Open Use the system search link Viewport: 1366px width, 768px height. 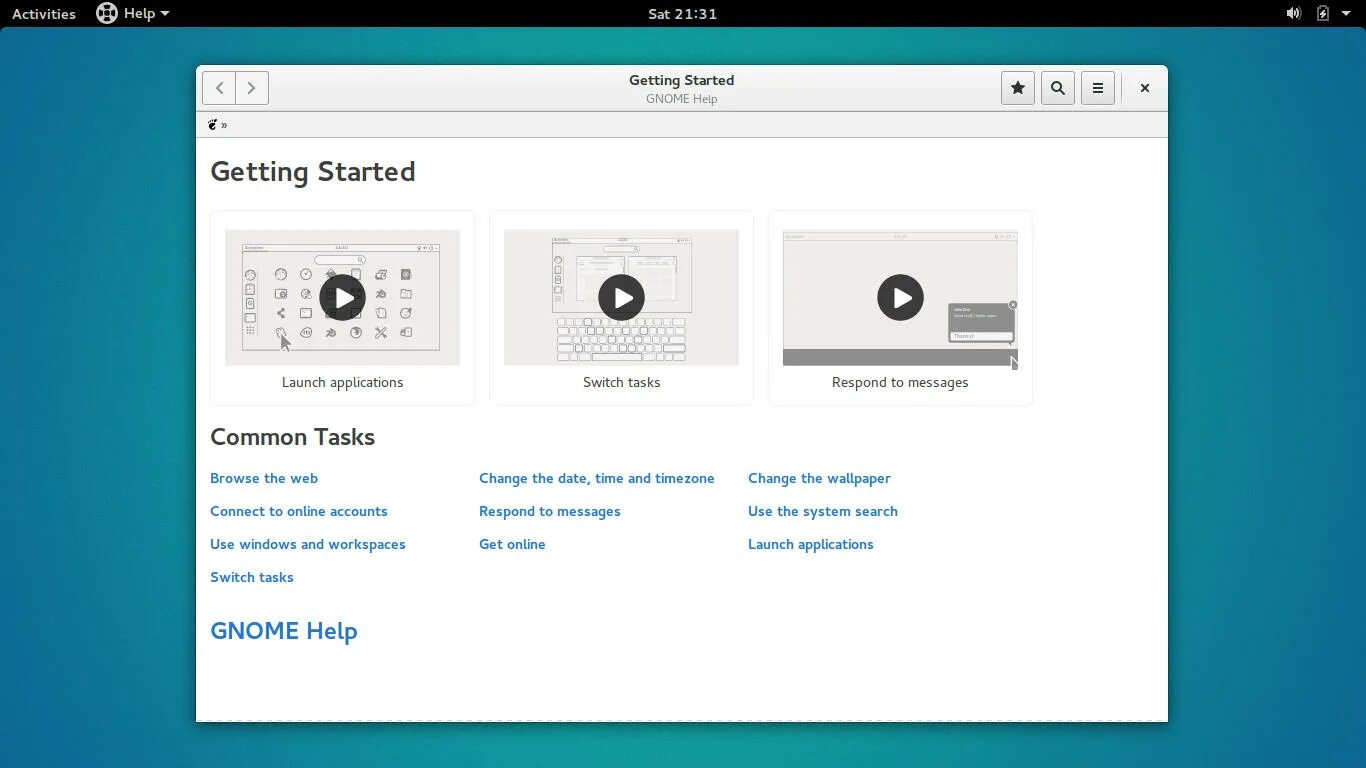pyautogui.click(x=823, y=511)
